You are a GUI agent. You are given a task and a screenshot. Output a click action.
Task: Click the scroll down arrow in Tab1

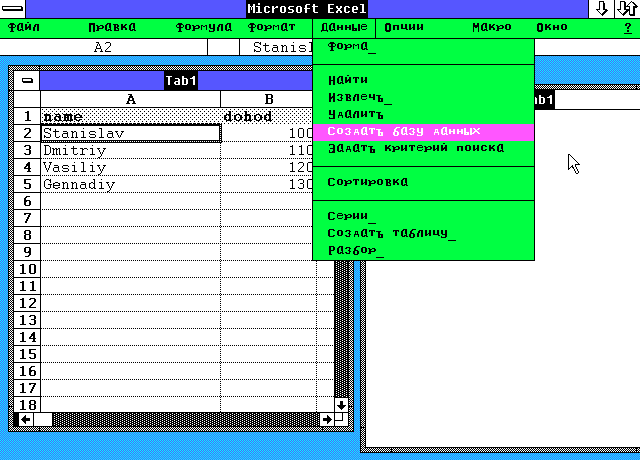pyautogui.click(x=341, y=405)
